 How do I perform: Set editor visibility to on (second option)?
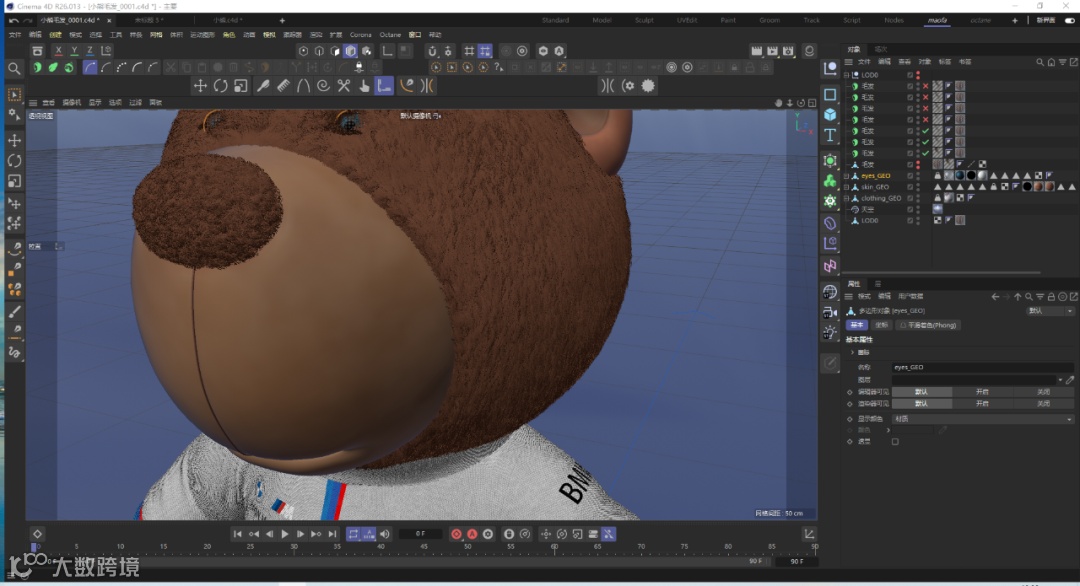982,392
